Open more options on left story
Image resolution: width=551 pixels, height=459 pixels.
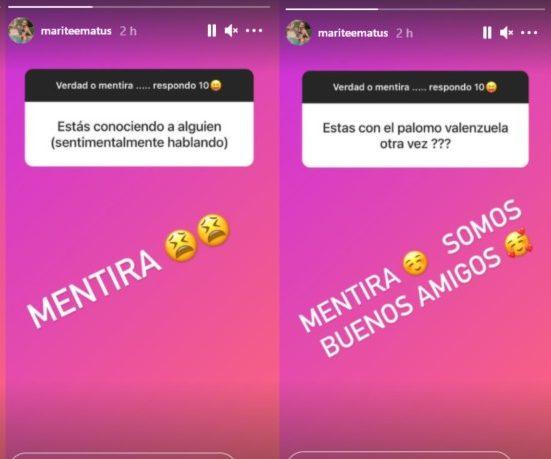tap(254, 31)
